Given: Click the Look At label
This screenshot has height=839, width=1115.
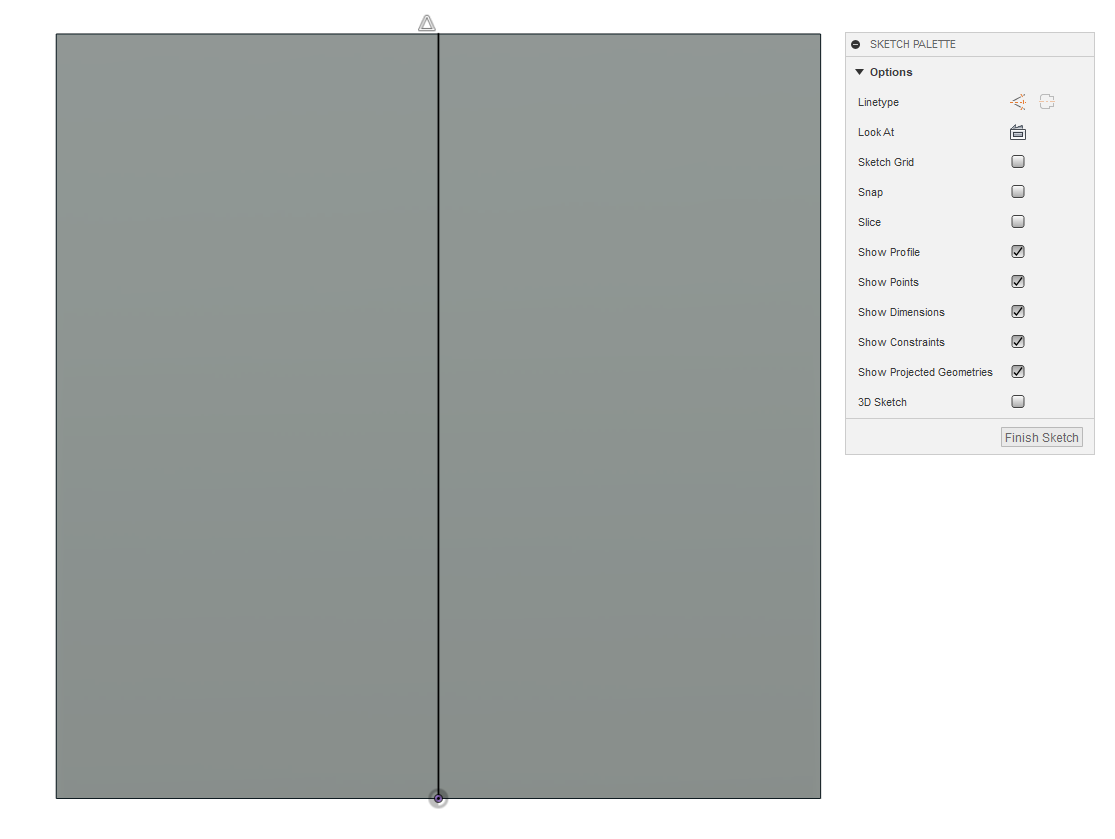Looking at the screenshot, I should [x=875, y=132].
